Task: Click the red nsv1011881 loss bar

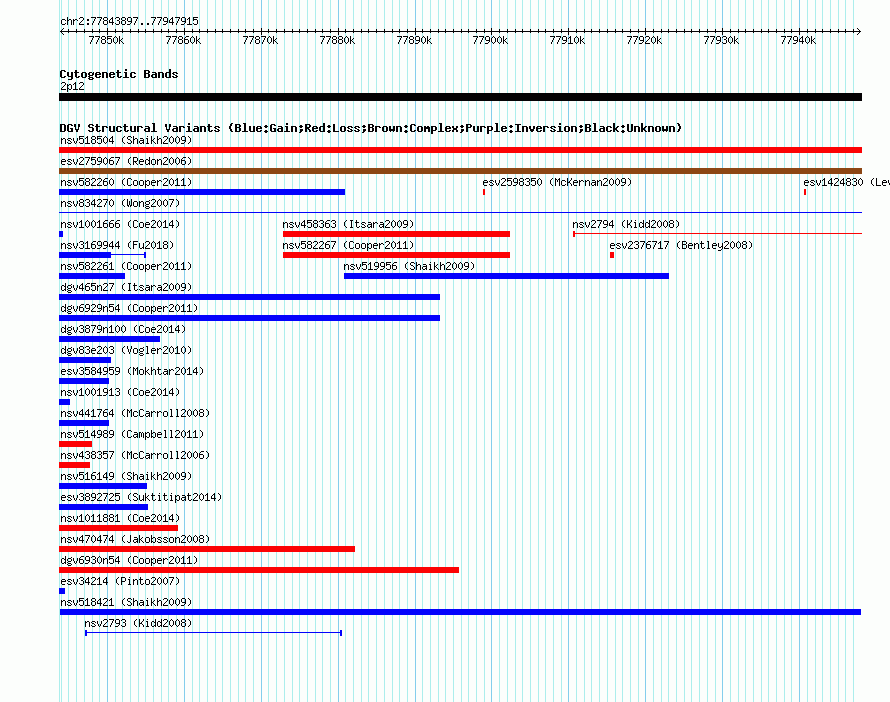Action: (x=118, y=528)
